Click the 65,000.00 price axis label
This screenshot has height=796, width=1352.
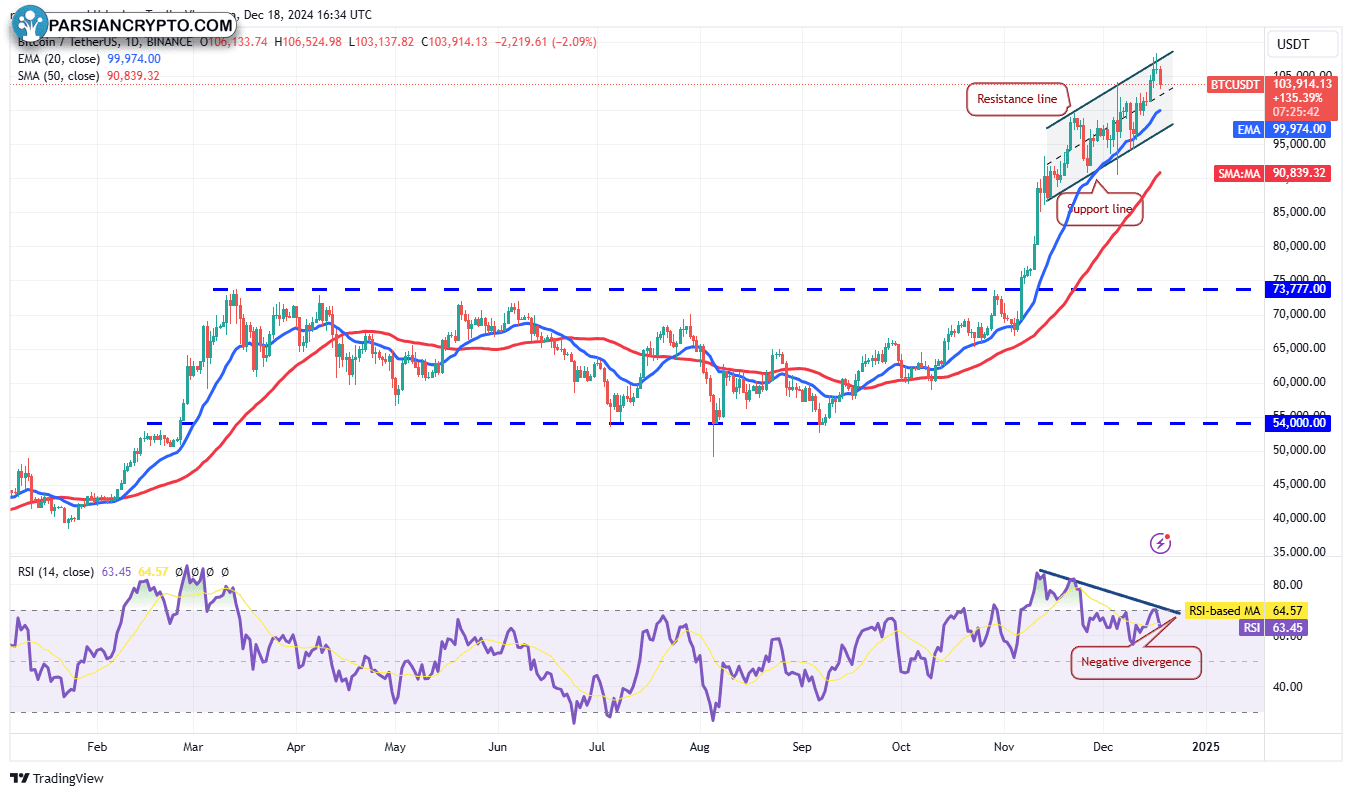[x=1299, y=348]
